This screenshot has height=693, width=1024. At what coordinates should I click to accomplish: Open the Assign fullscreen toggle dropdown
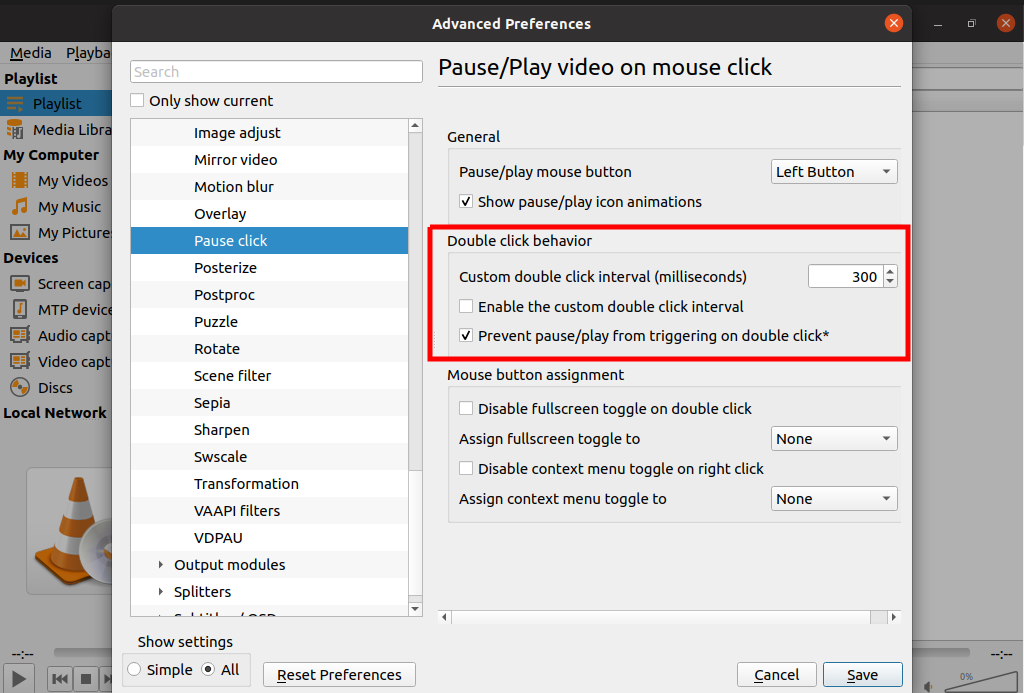click(833, 438)
